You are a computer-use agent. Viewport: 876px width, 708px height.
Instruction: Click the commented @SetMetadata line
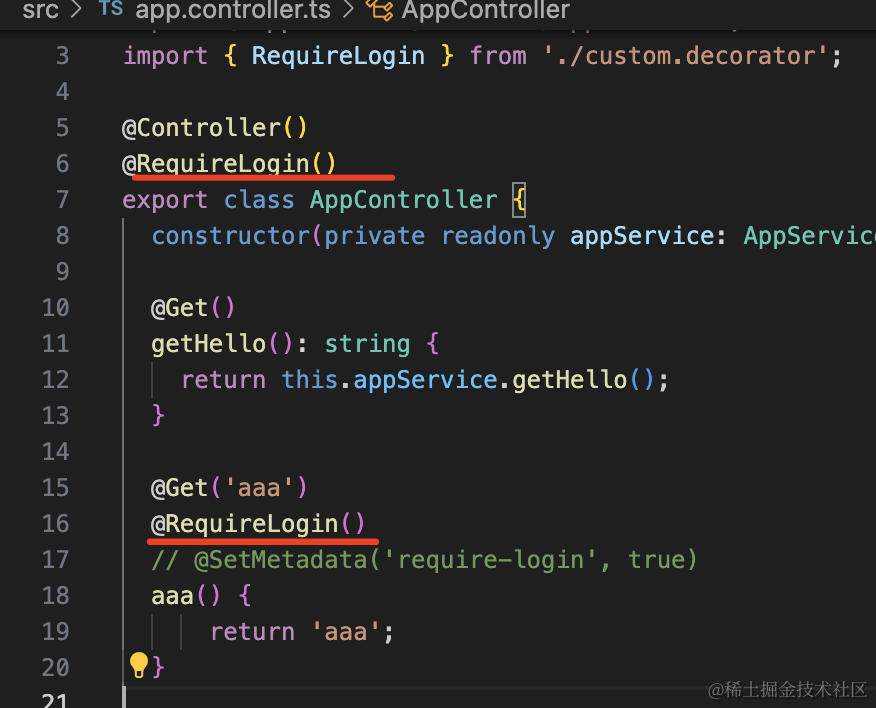point(424,559)
